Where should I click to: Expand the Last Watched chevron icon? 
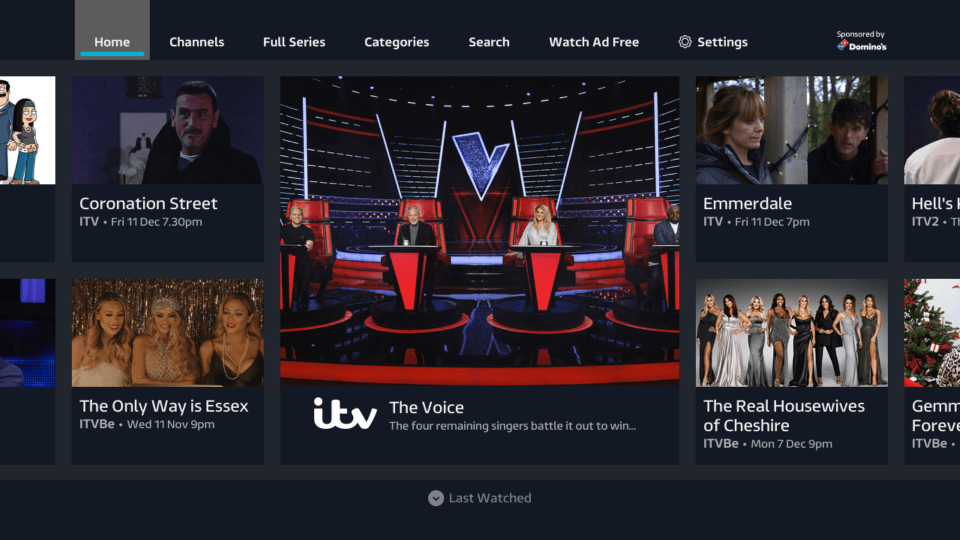point(436,498)
